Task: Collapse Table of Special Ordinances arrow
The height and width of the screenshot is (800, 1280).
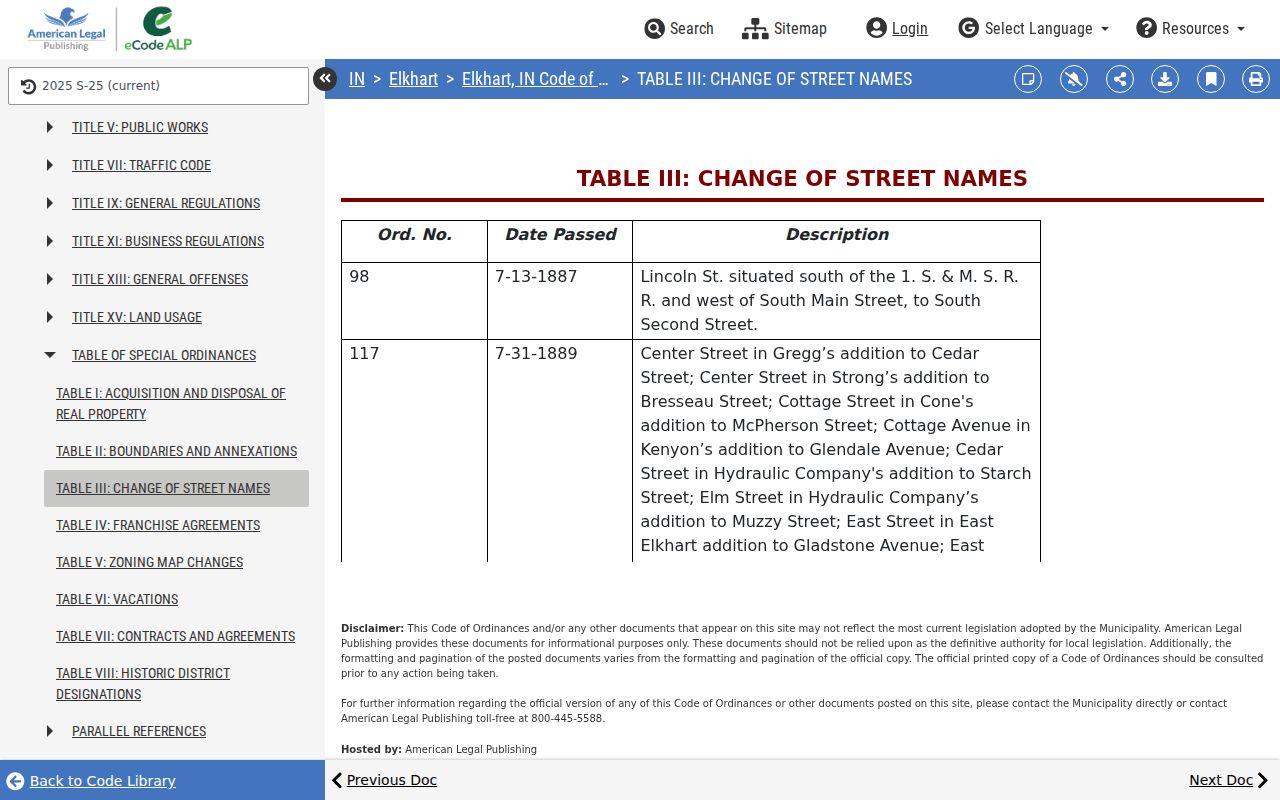Action: [50, 355]
